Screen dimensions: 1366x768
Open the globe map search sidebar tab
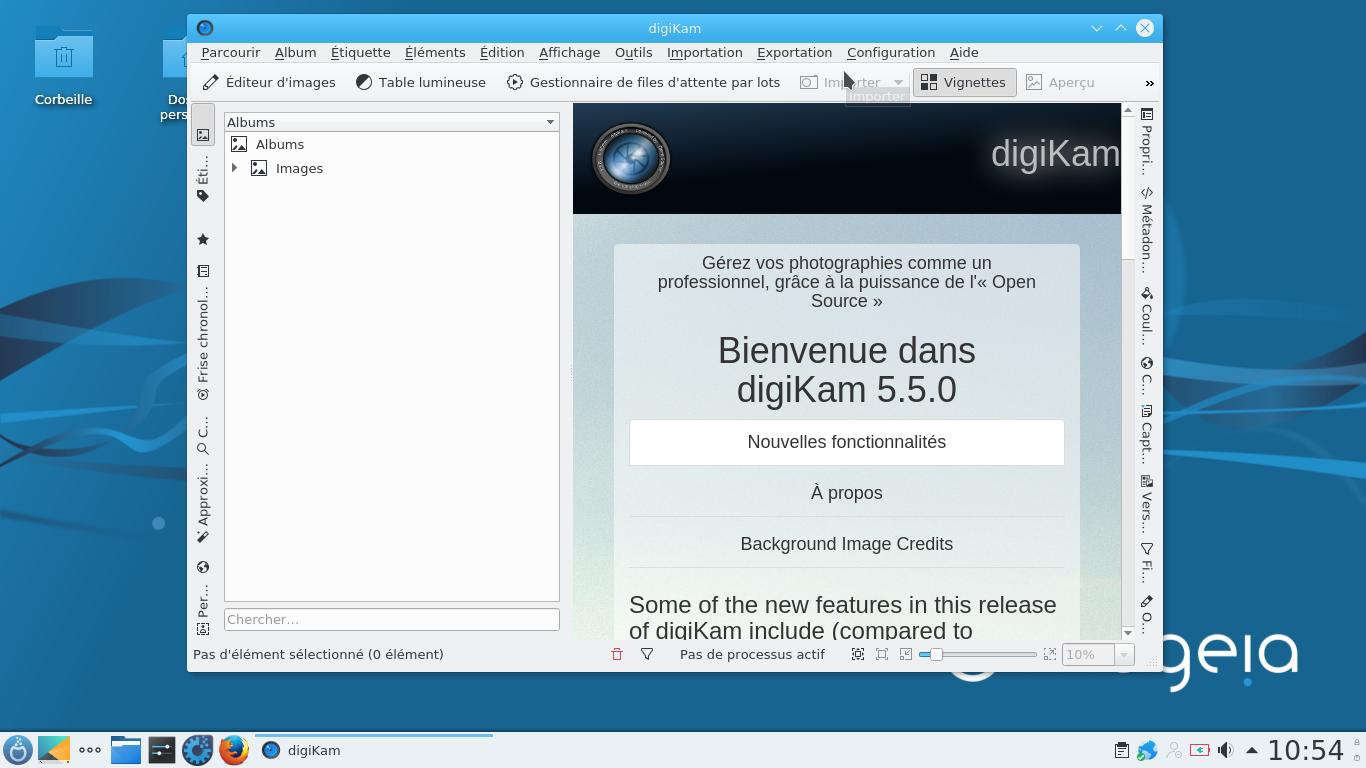[203, 567]
